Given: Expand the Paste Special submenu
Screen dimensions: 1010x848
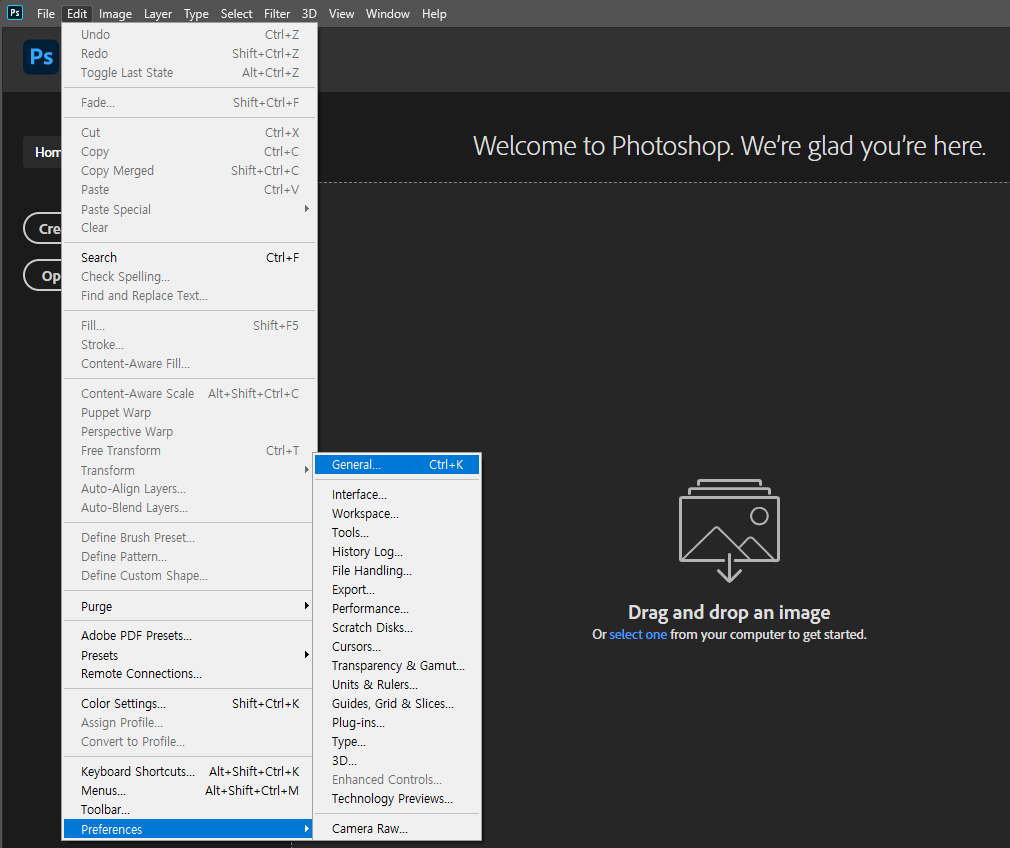Looking at the screenshot, I should click(189, 209).
